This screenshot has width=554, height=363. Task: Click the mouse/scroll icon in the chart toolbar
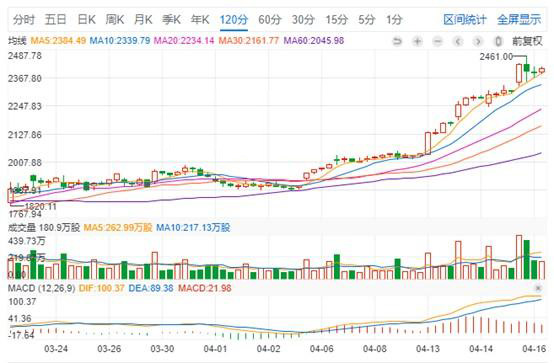(498, 42)
